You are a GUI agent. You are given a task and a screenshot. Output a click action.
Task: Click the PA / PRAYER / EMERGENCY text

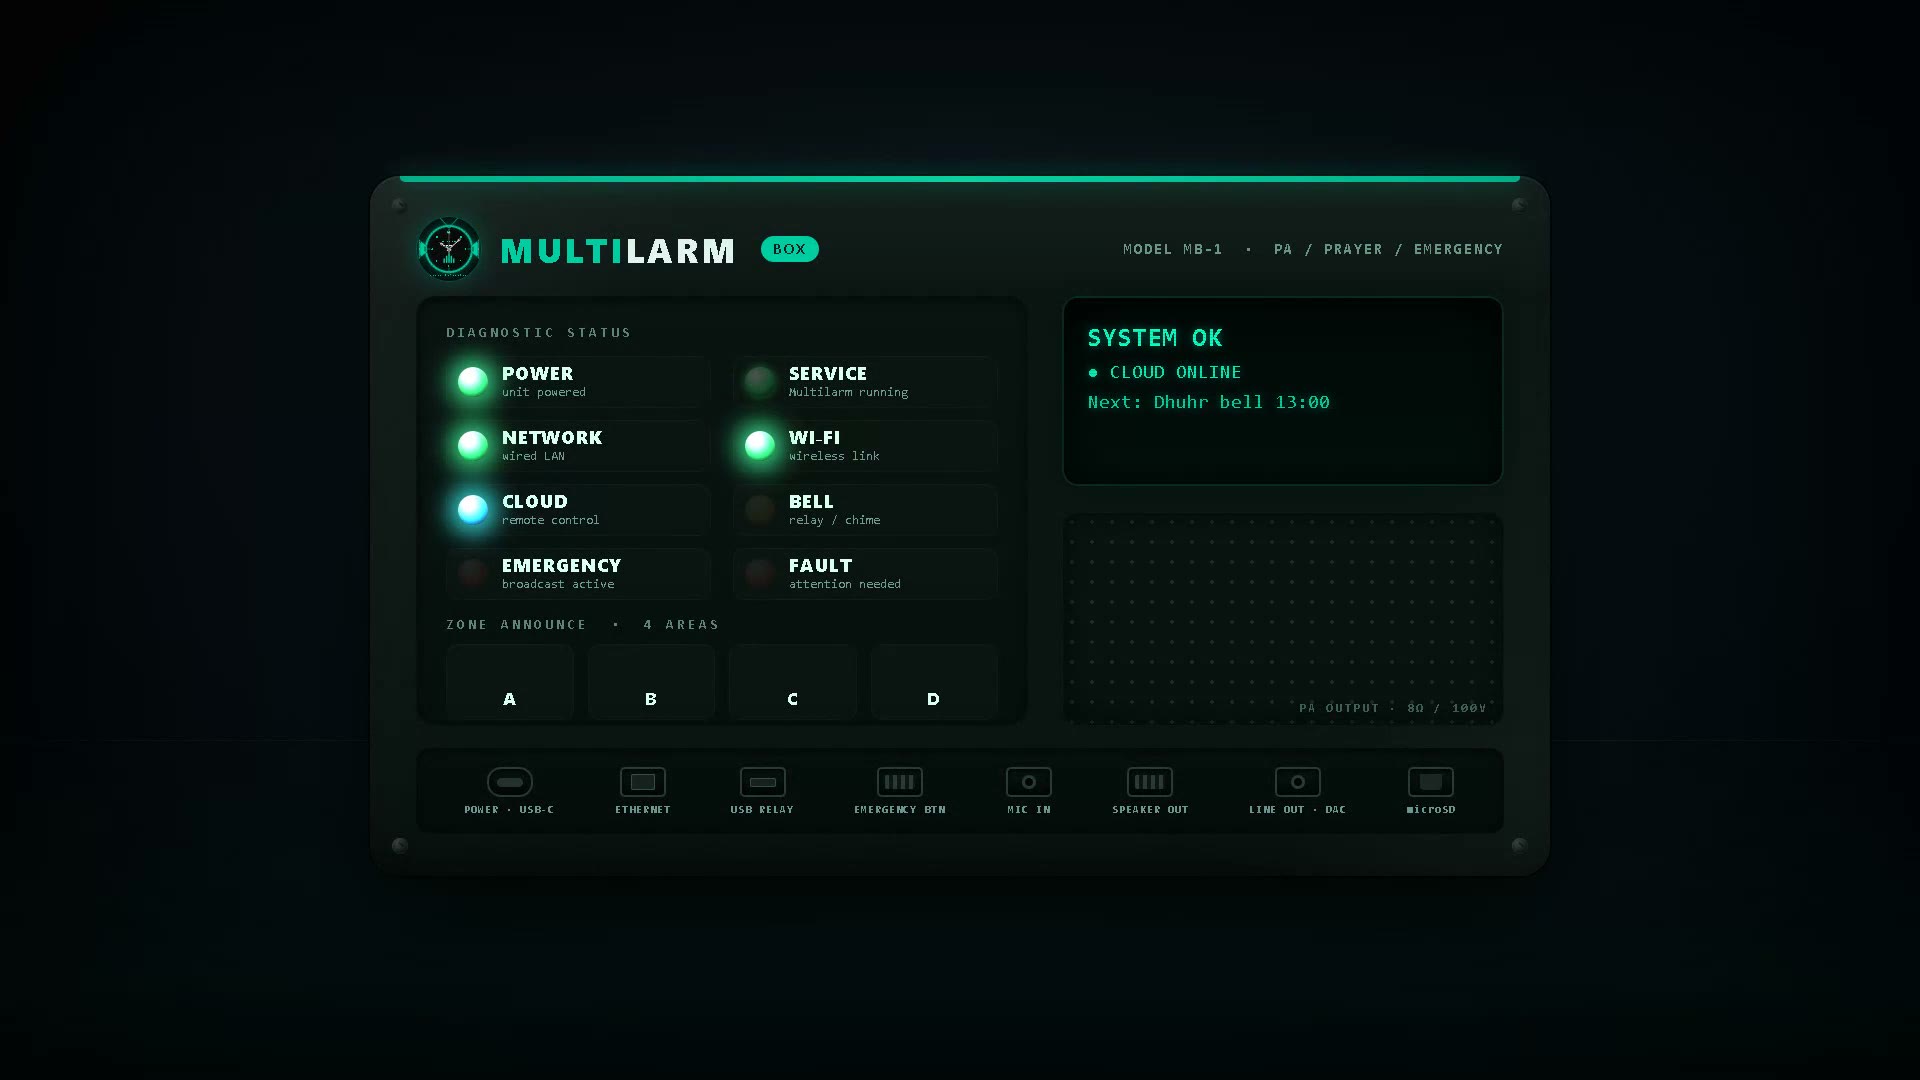(1389, 249)
